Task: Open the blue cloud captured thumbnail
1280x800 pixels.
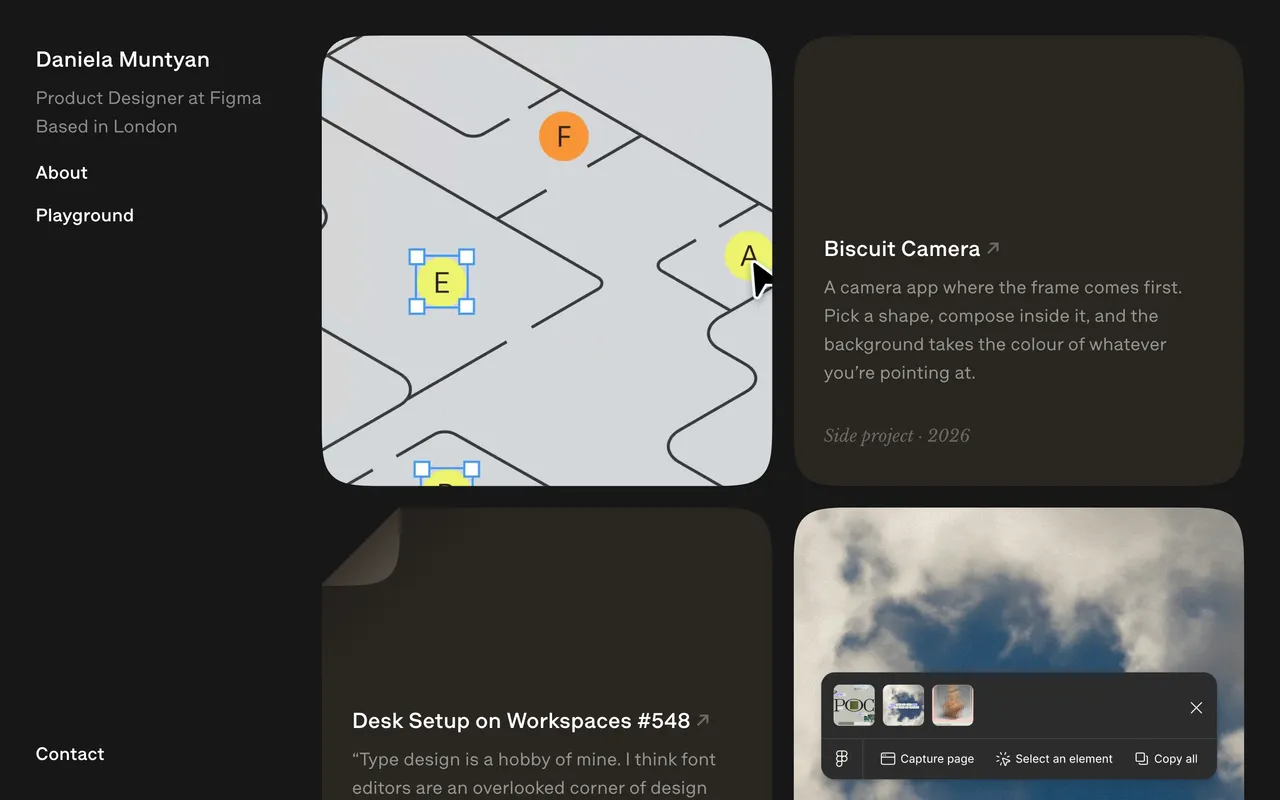Action: [903, 705]
